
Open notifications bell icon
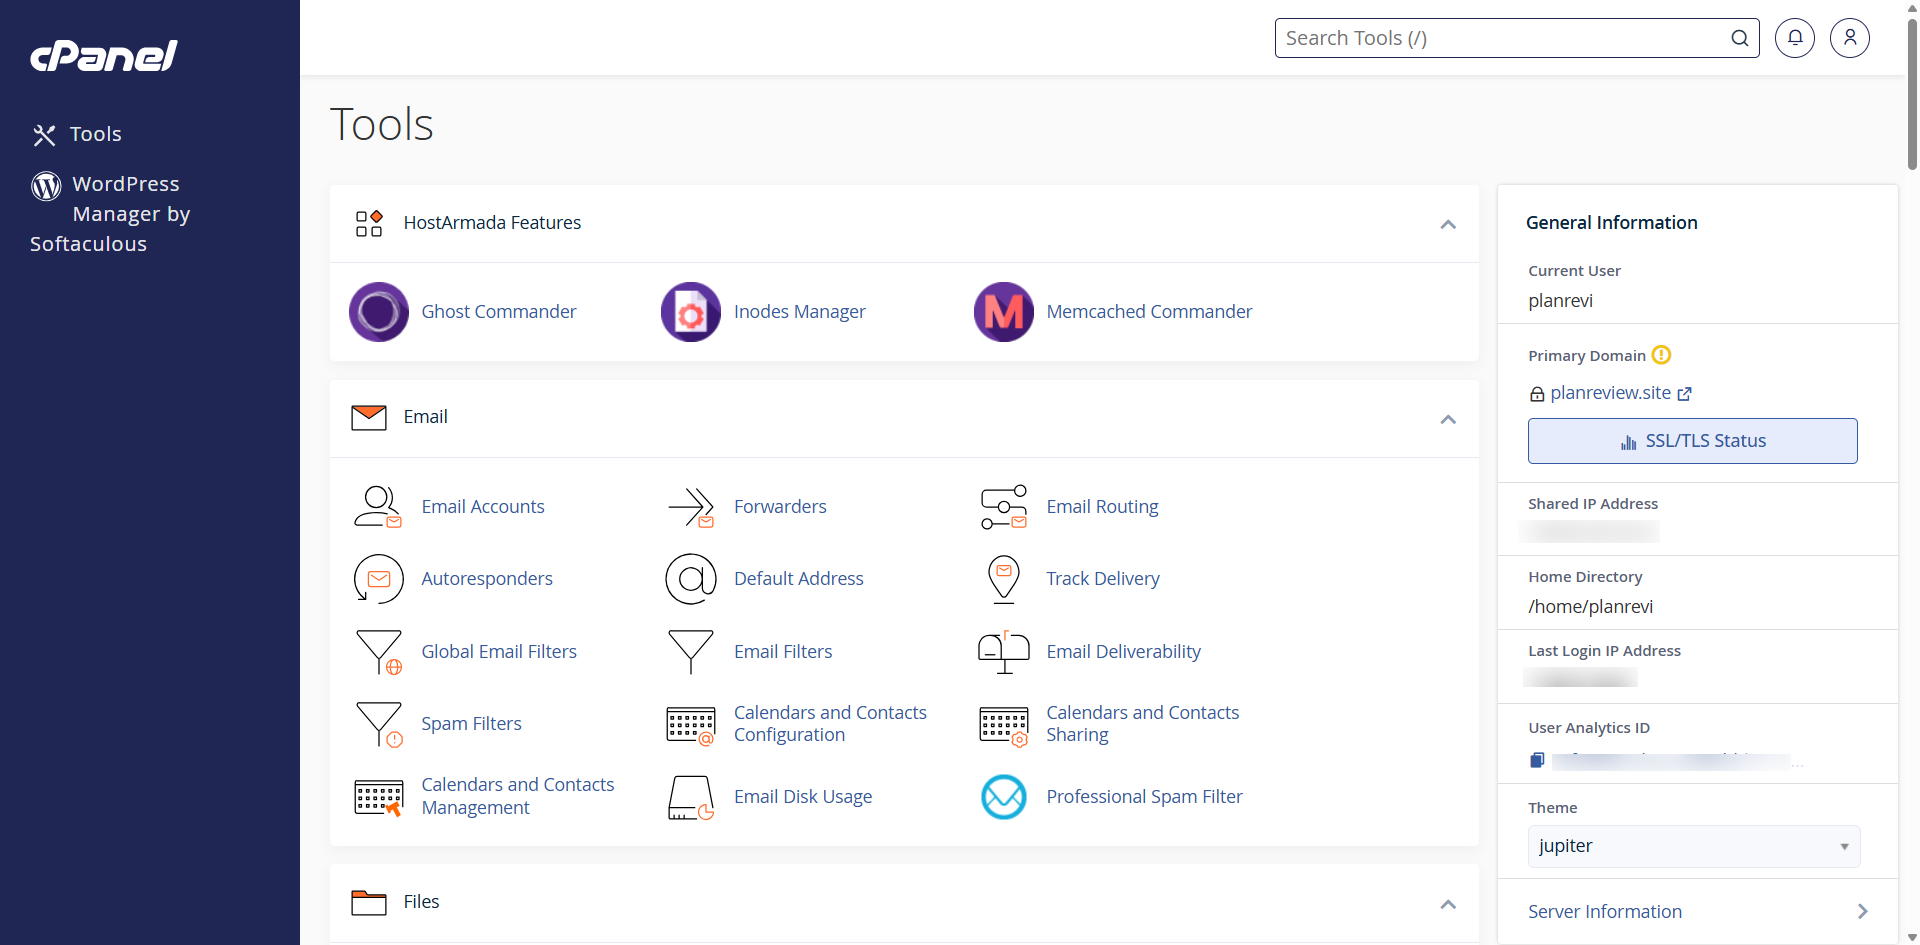pyautogui.click(x=1795, y=38)
